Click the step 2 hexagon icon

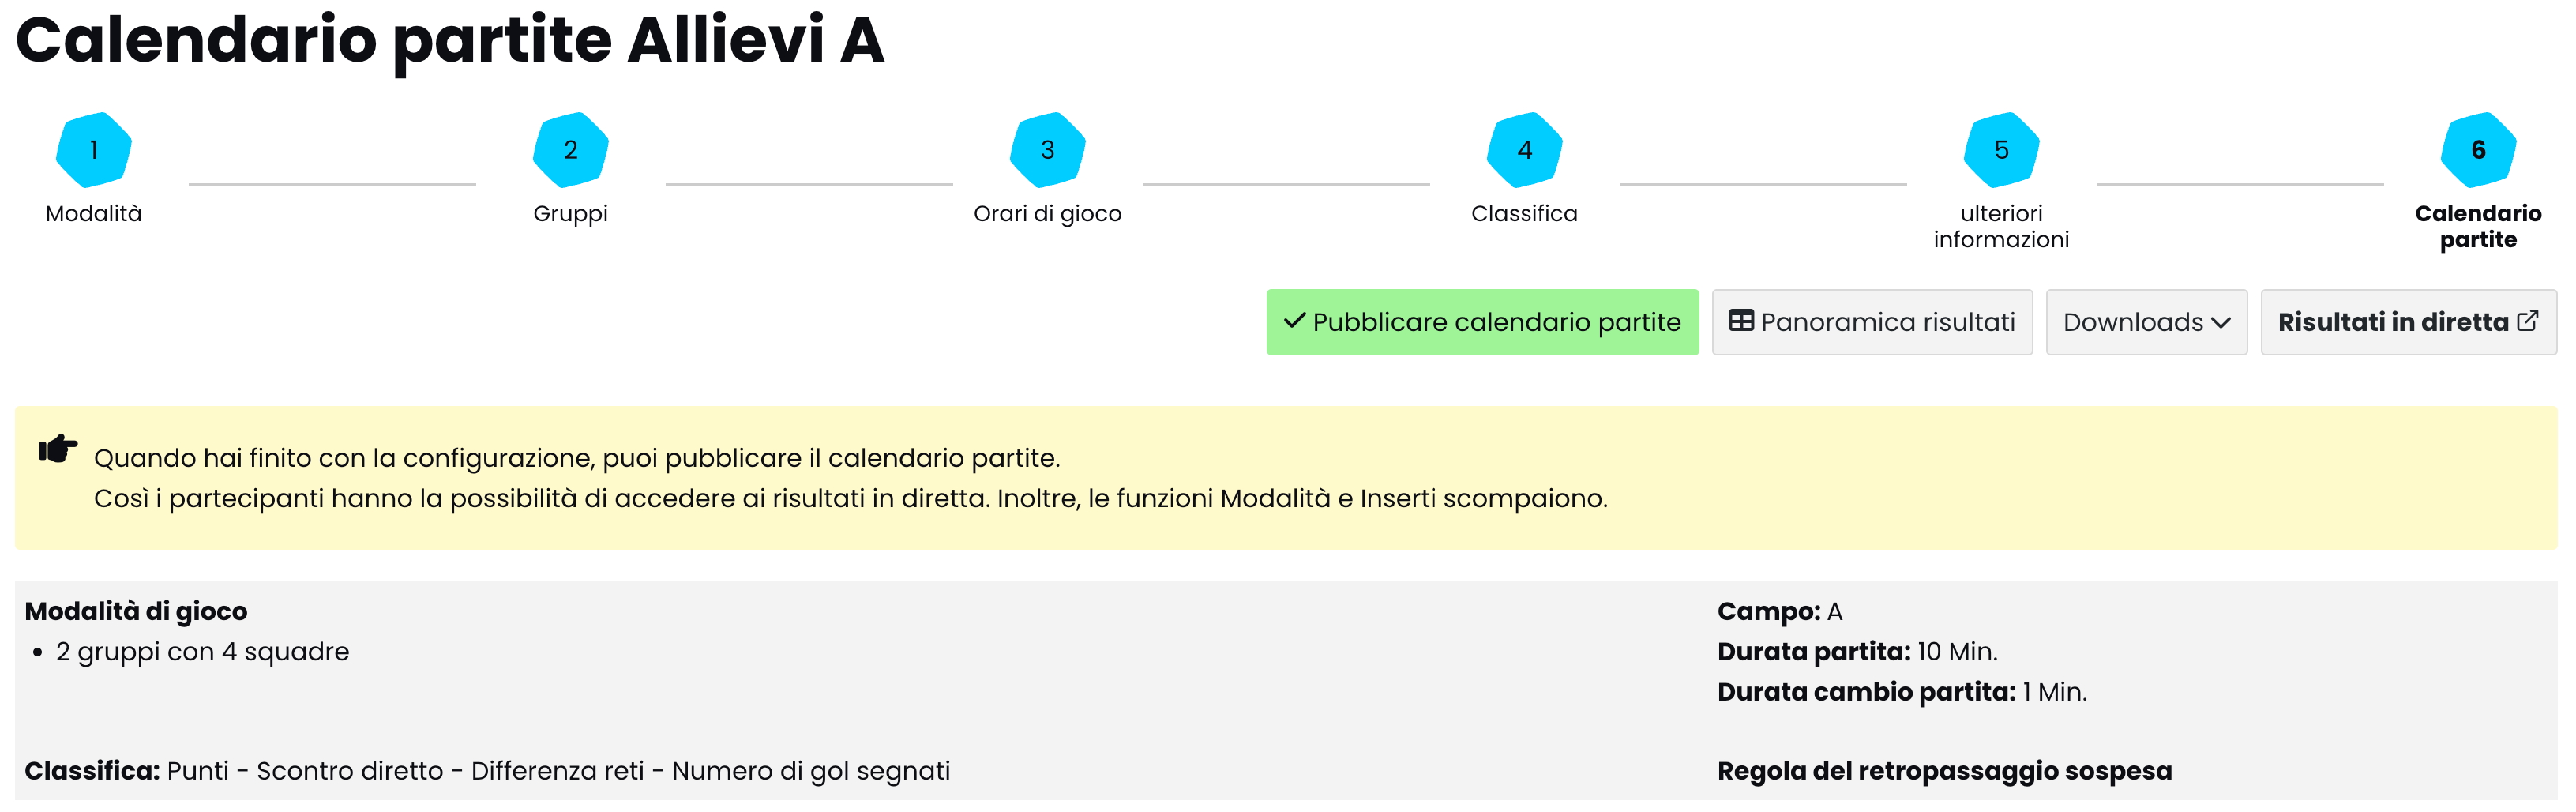(571, 150)
